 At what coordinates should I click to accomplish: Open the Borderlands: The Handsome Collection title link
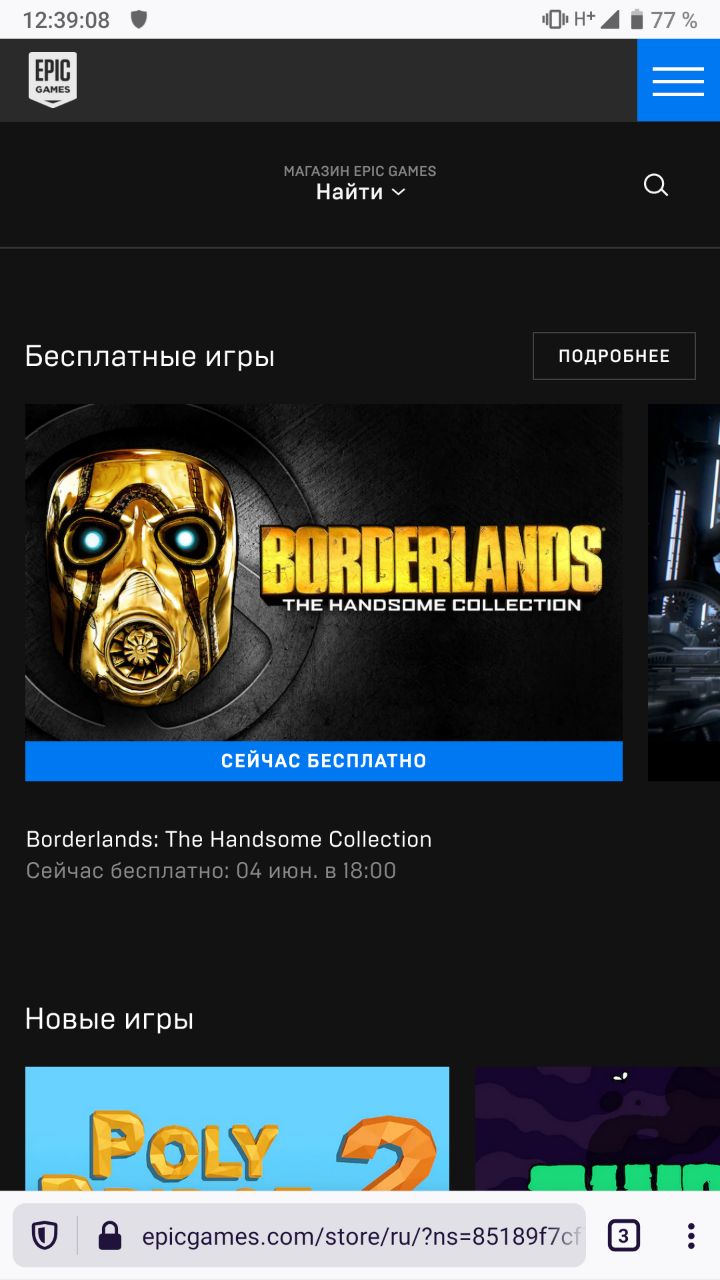[229, 839]
